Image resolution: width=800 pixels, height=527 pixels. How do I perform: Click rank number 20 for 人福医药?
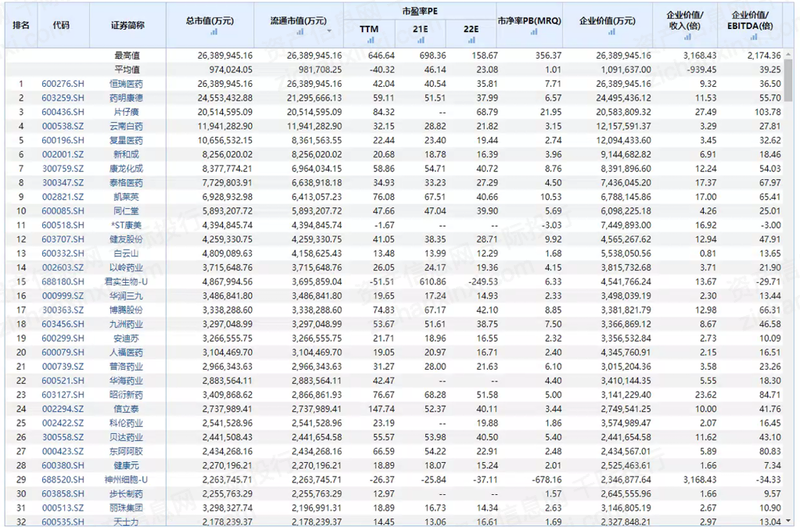click(21, 353)
